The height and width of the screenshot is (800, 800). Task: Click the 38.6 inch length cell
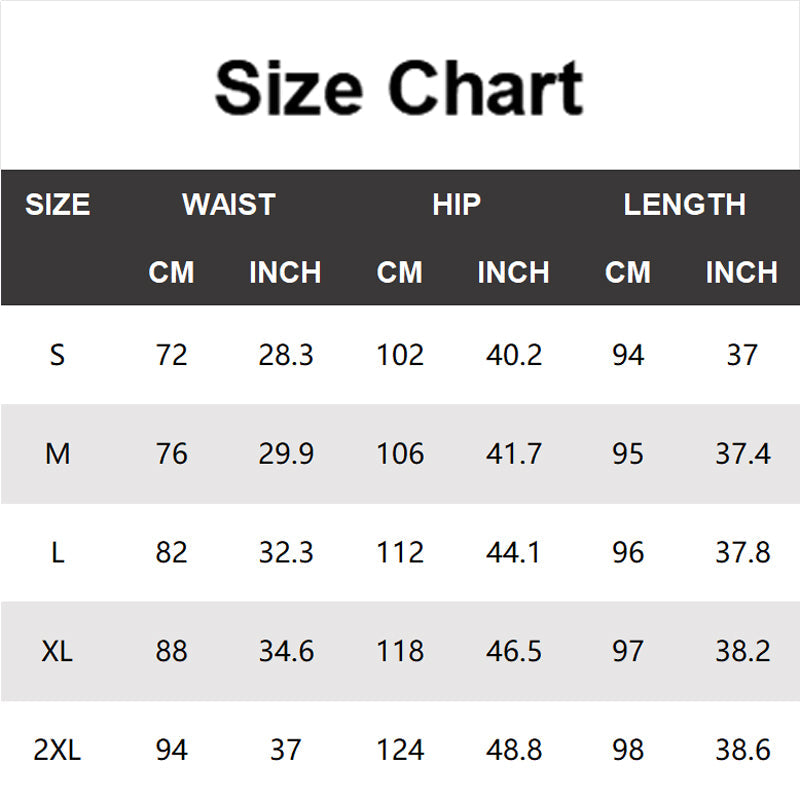pos(742,750)
